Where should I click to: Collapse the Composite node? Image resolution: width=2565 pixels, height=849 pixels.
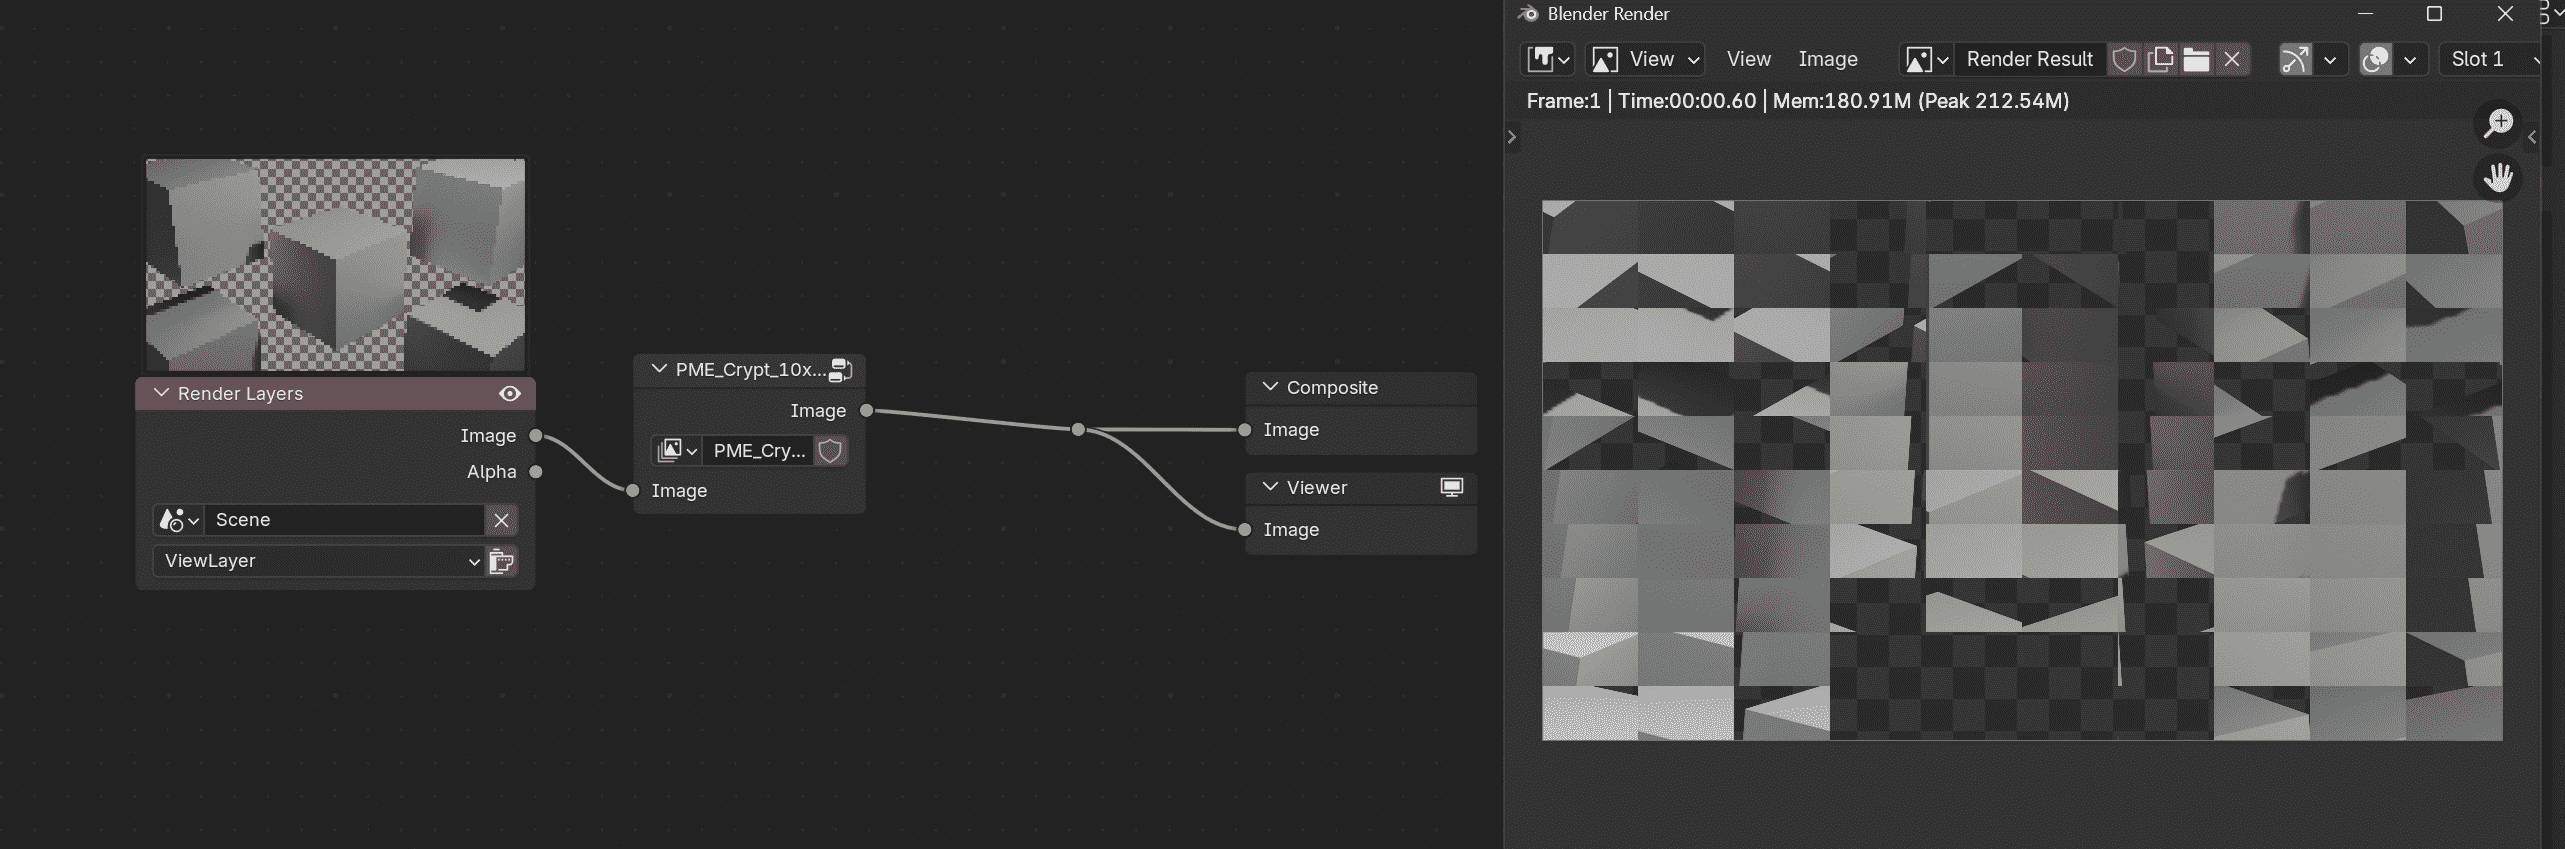pos(1270,387)
